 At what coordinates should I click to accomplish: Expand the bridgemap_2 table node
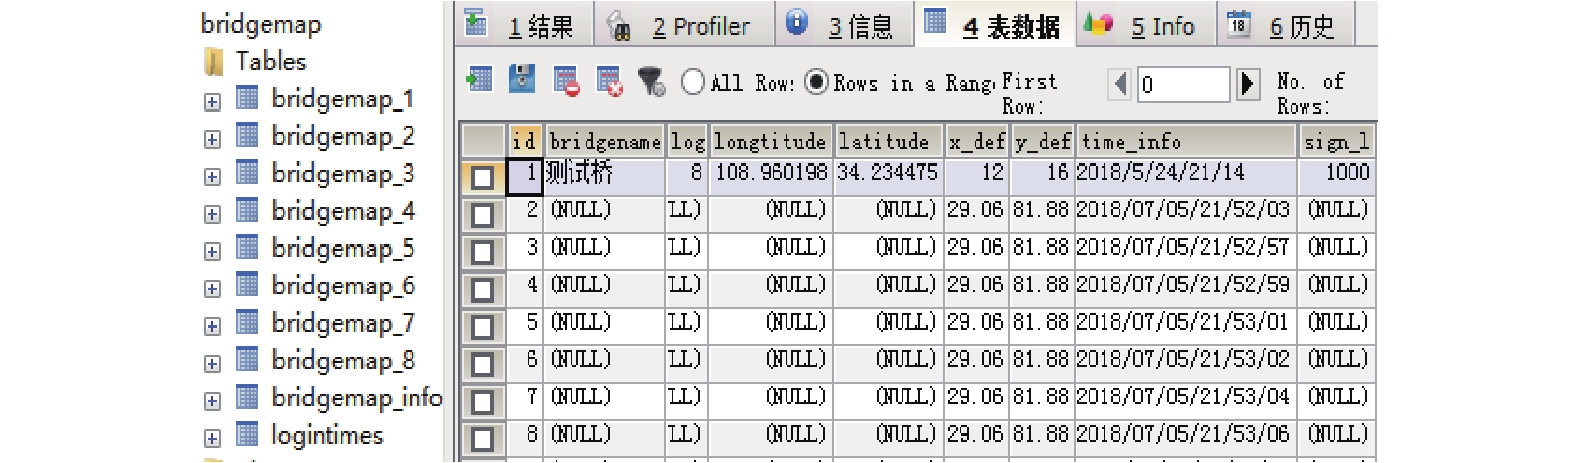point(212,139)
